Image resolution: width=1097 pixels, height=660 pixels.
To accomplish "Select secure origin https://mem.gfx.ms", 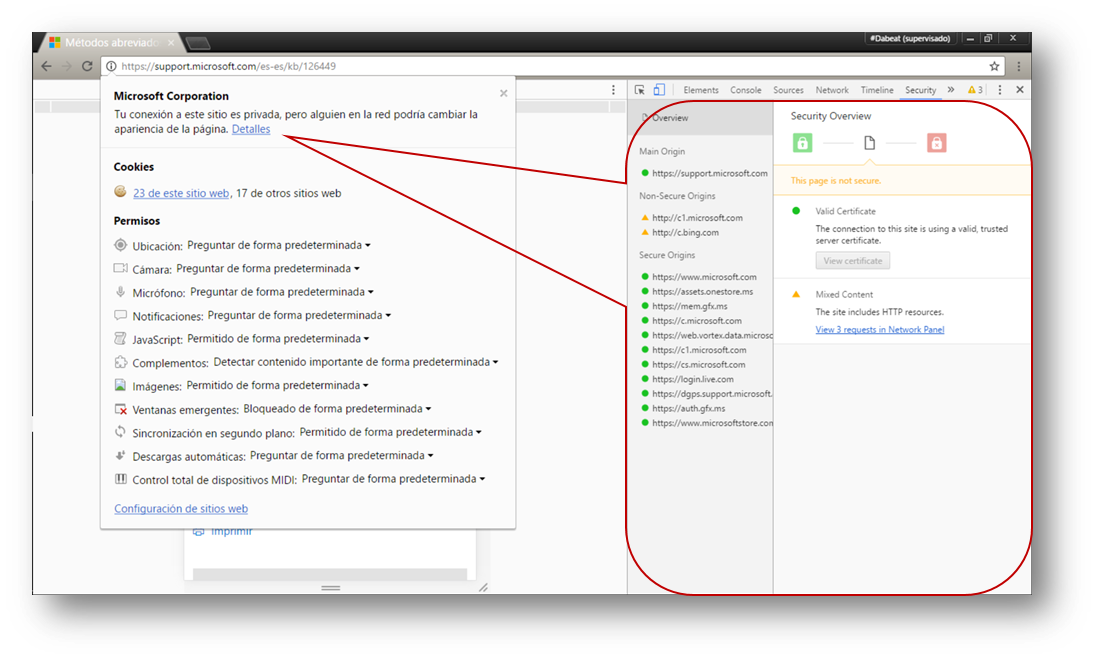I will click(684, 306).
